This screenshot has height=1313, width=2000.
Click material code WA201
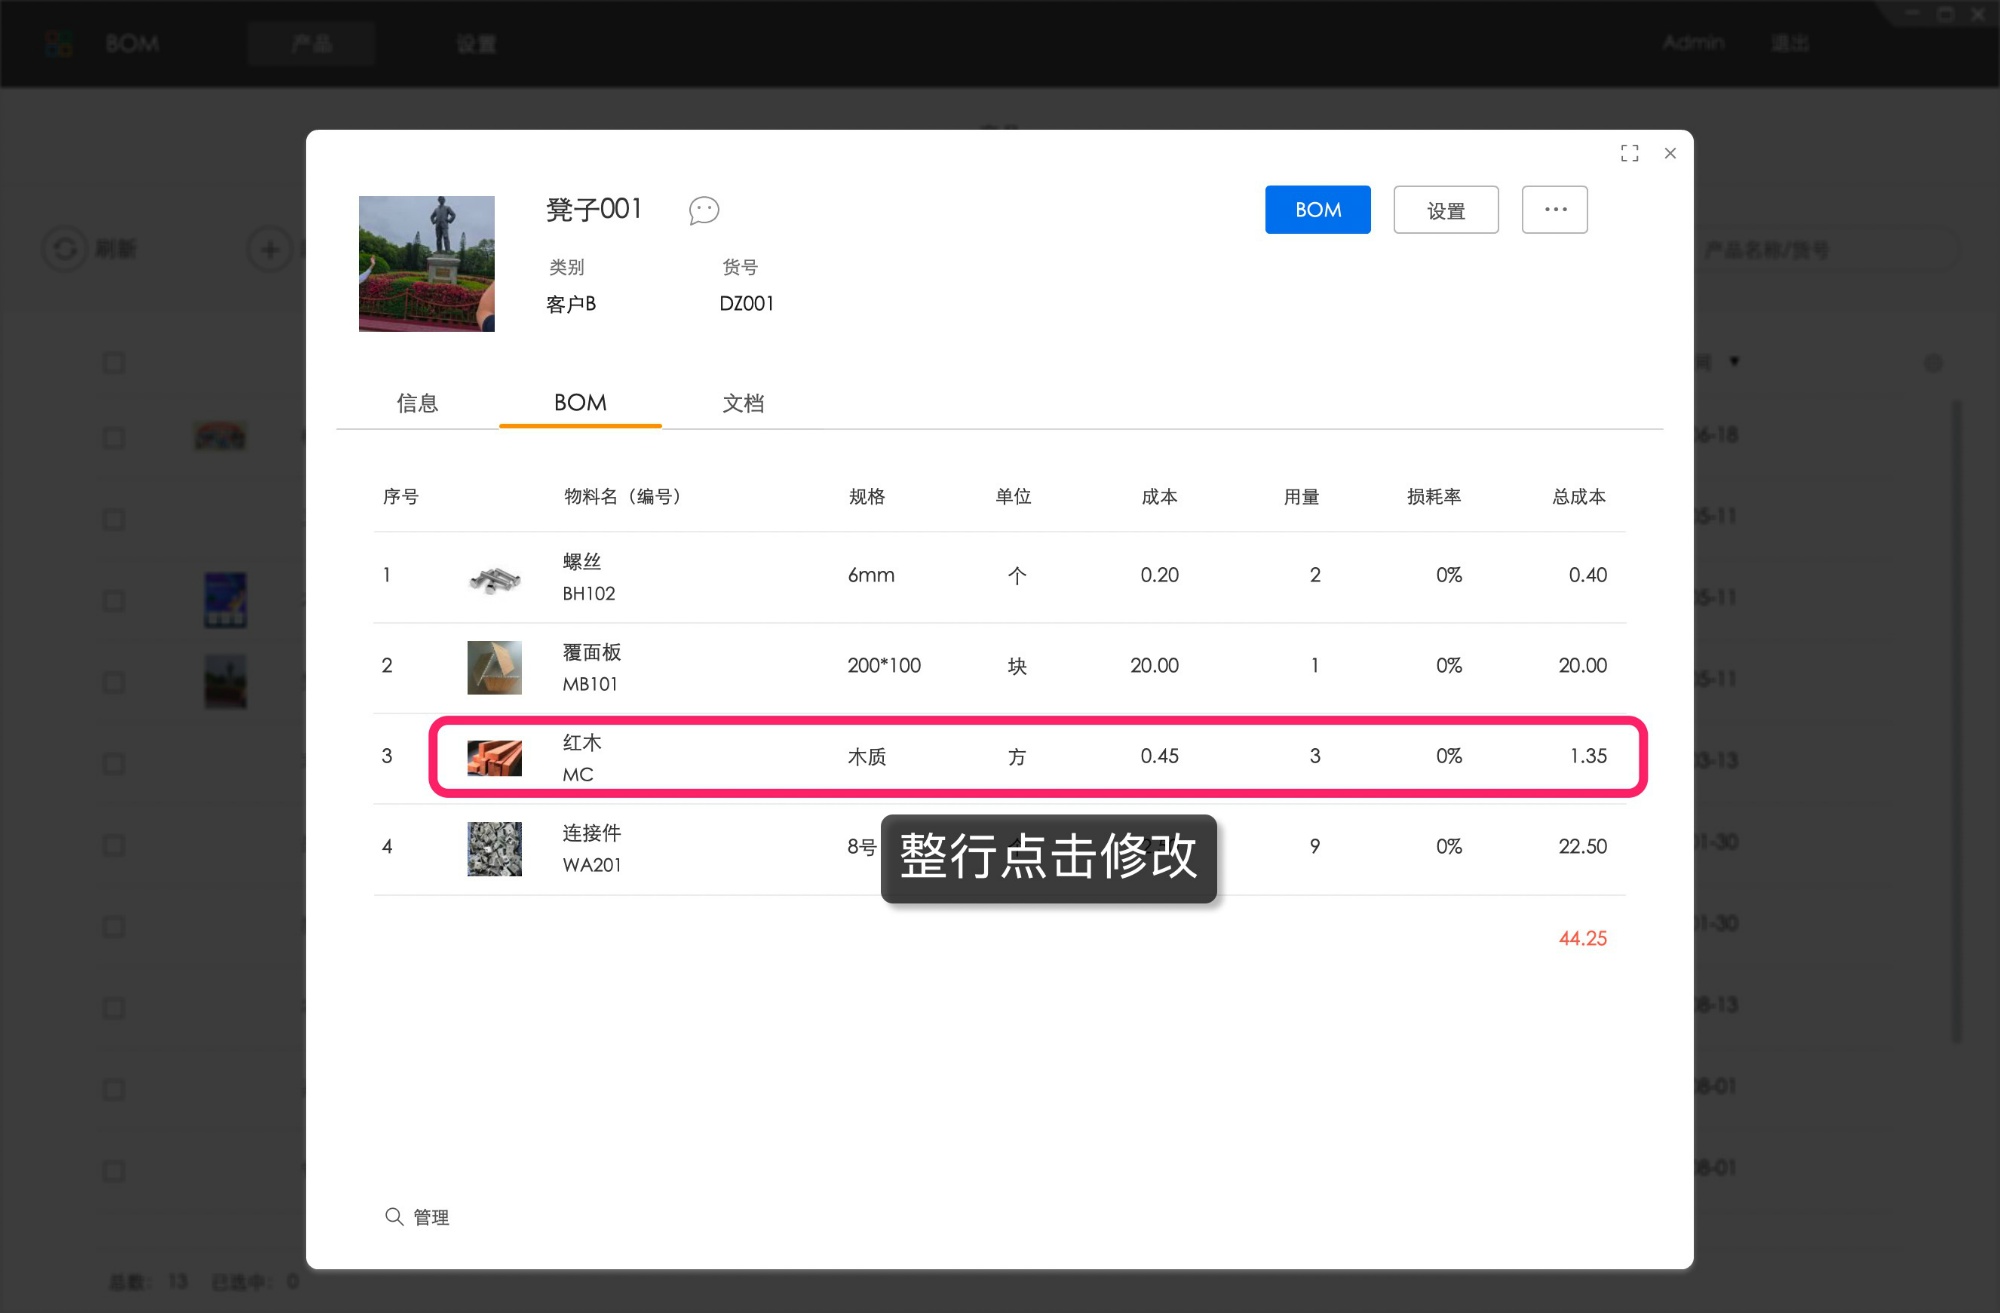592,865
